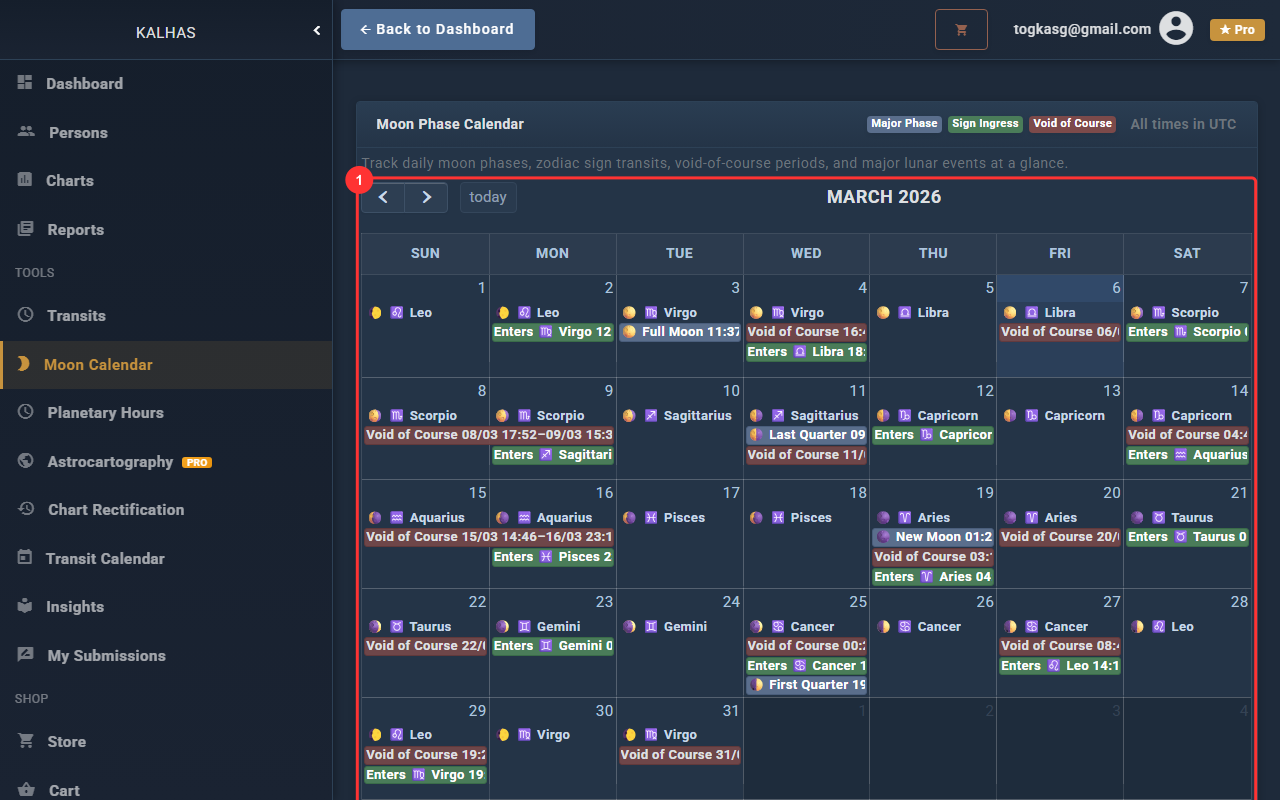
Task: Select Chart Rectification menu item
Action: (115, 510)
